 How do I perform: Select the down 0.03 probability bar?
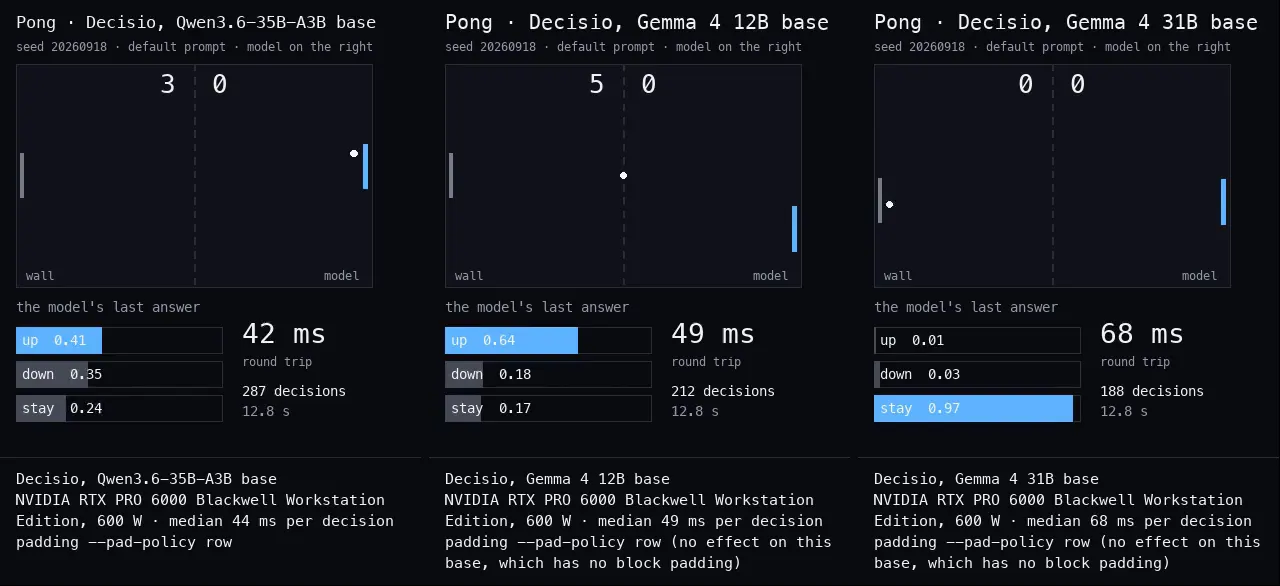pyautogui.click(x=977, y=374)
